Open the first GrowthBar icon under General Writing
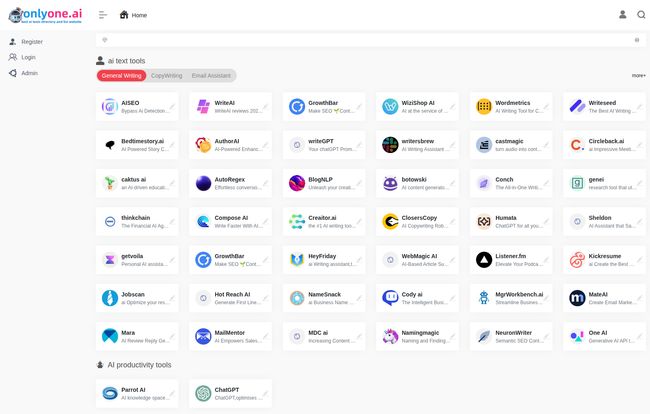 pos(297,107)
